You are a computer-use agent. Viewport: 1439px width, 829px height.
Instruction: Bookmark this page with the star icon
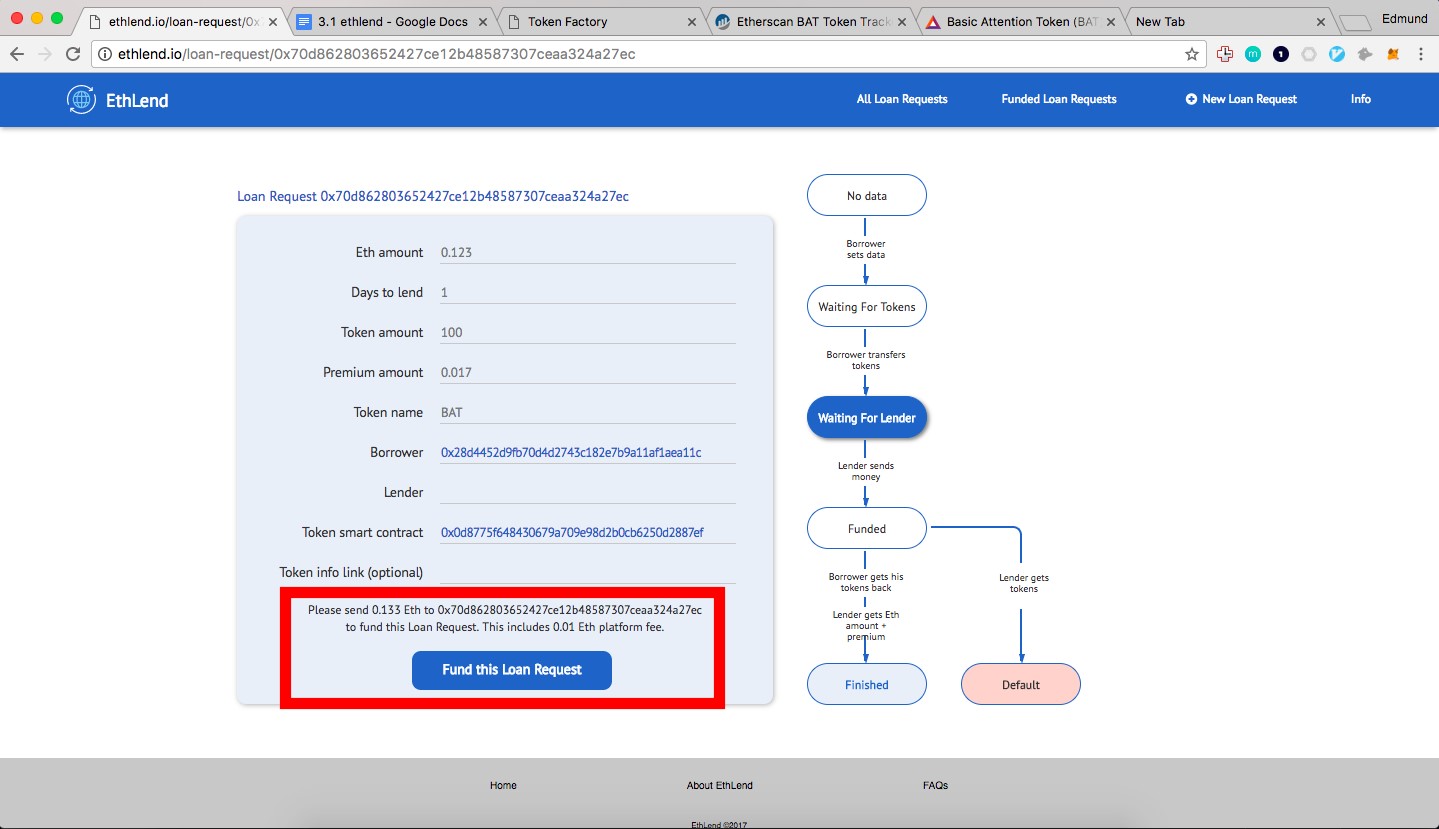pyautogui.click(x=1191, y=54)
